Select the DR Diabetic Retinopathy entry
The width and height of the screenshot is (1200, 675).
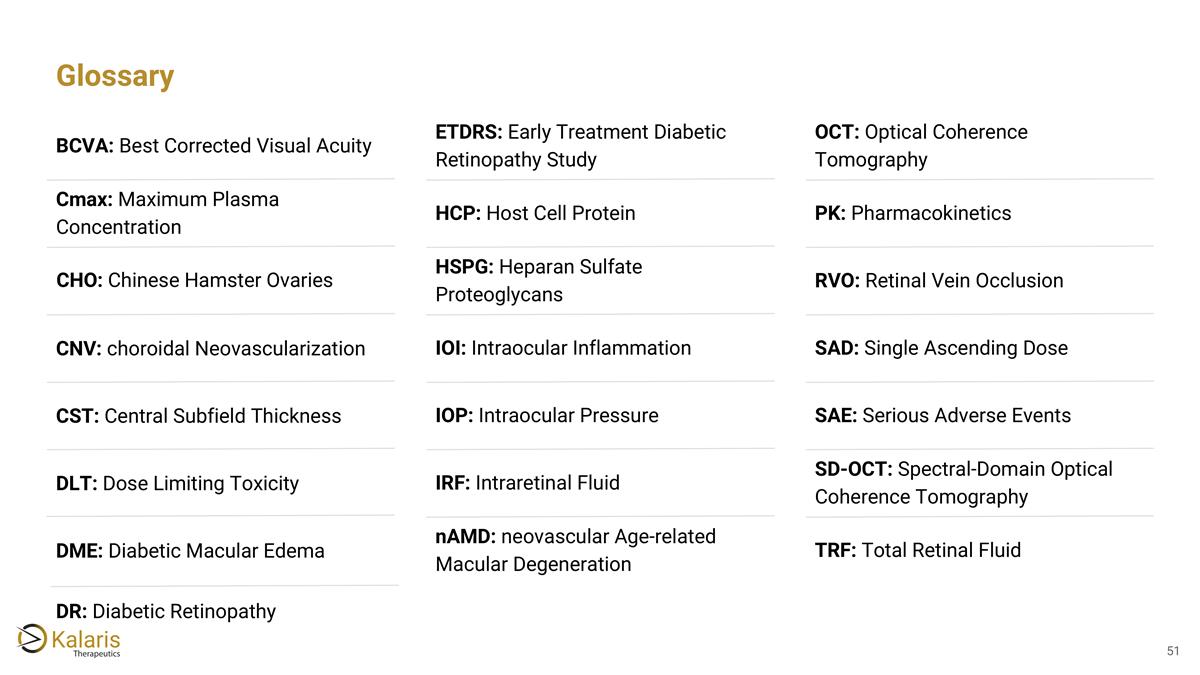[x=166, y=611]
